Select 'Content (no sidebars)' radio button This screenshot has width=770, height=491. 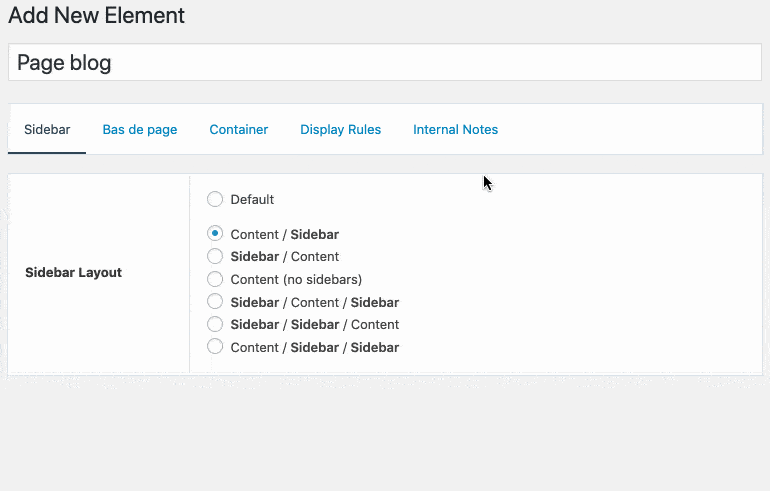[215, 279]
